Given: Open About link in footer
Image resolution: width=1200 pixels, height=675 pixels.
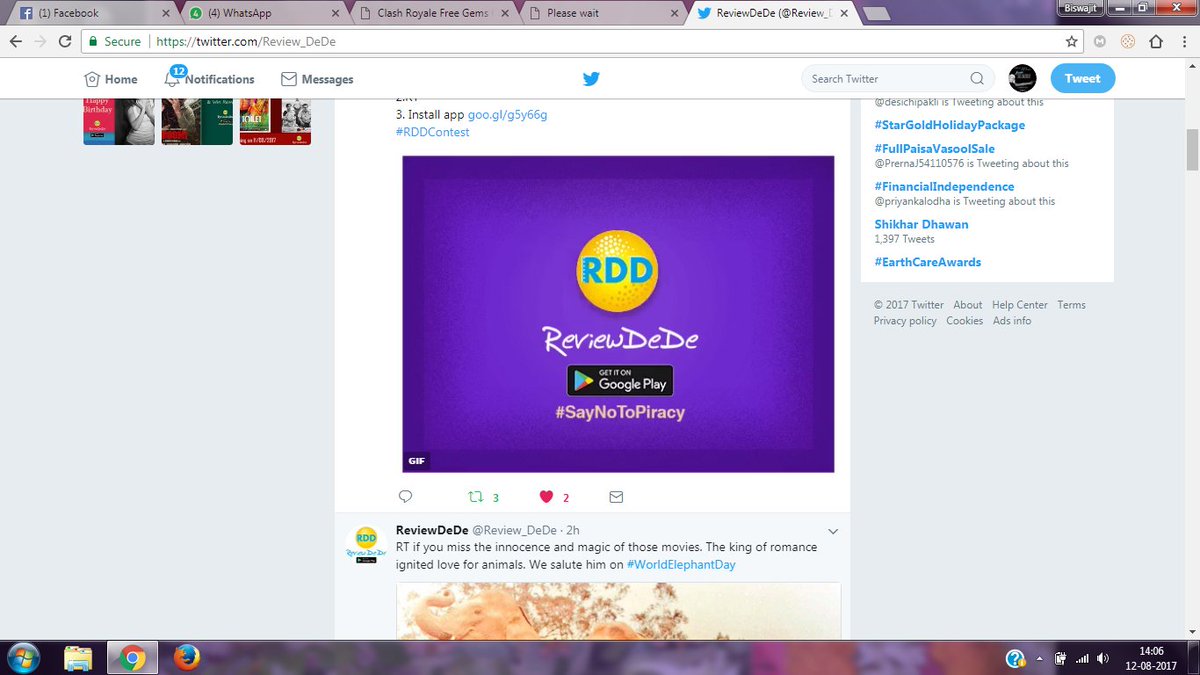Looking at the screenshot, I should pos(967,305).
